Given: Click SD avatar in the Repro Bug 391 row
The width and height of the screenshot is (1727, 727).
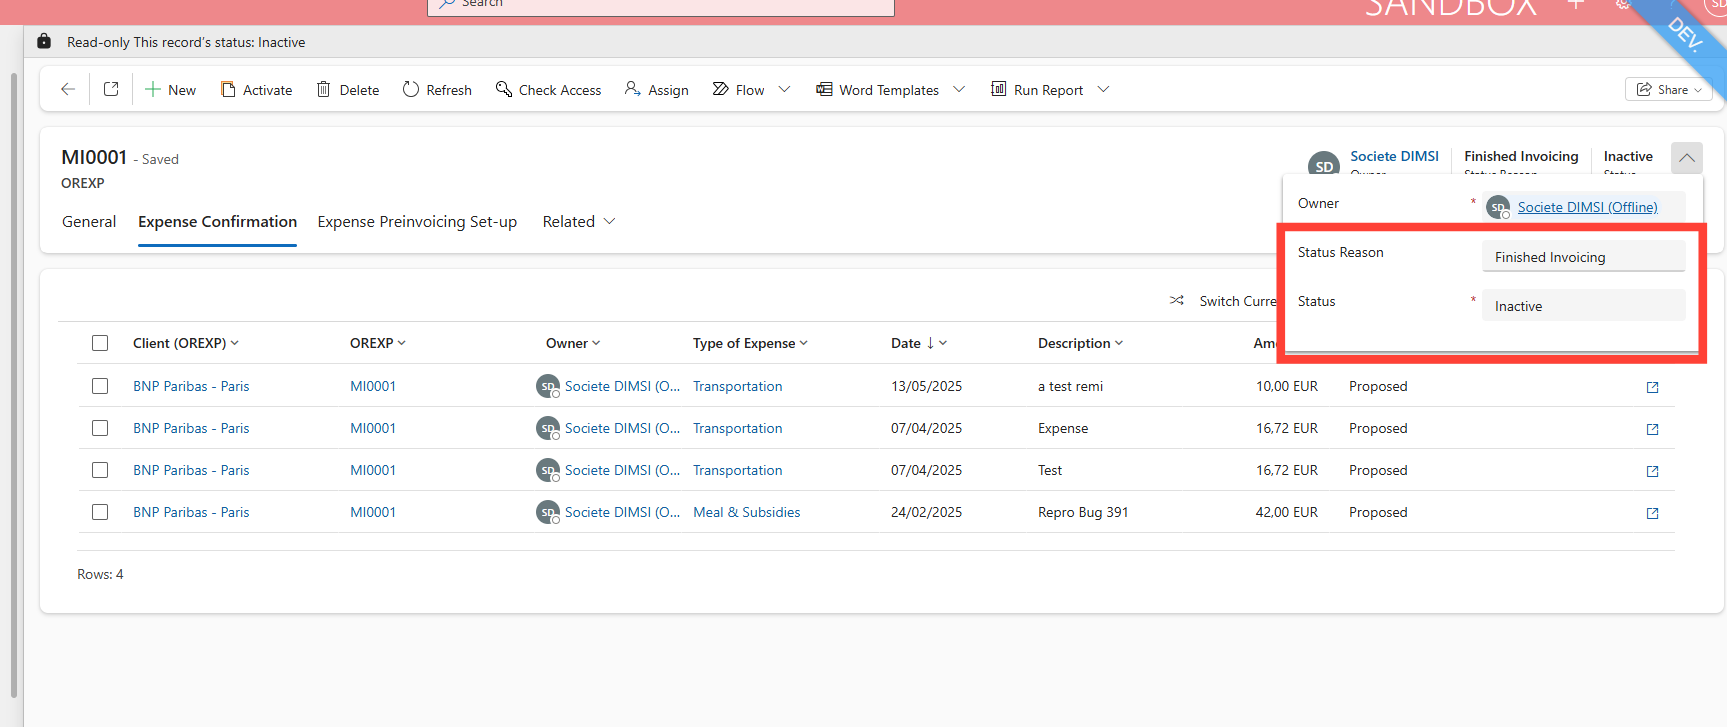Looking at the screenshot, I should pyautogui.click(x=548, y=512).
